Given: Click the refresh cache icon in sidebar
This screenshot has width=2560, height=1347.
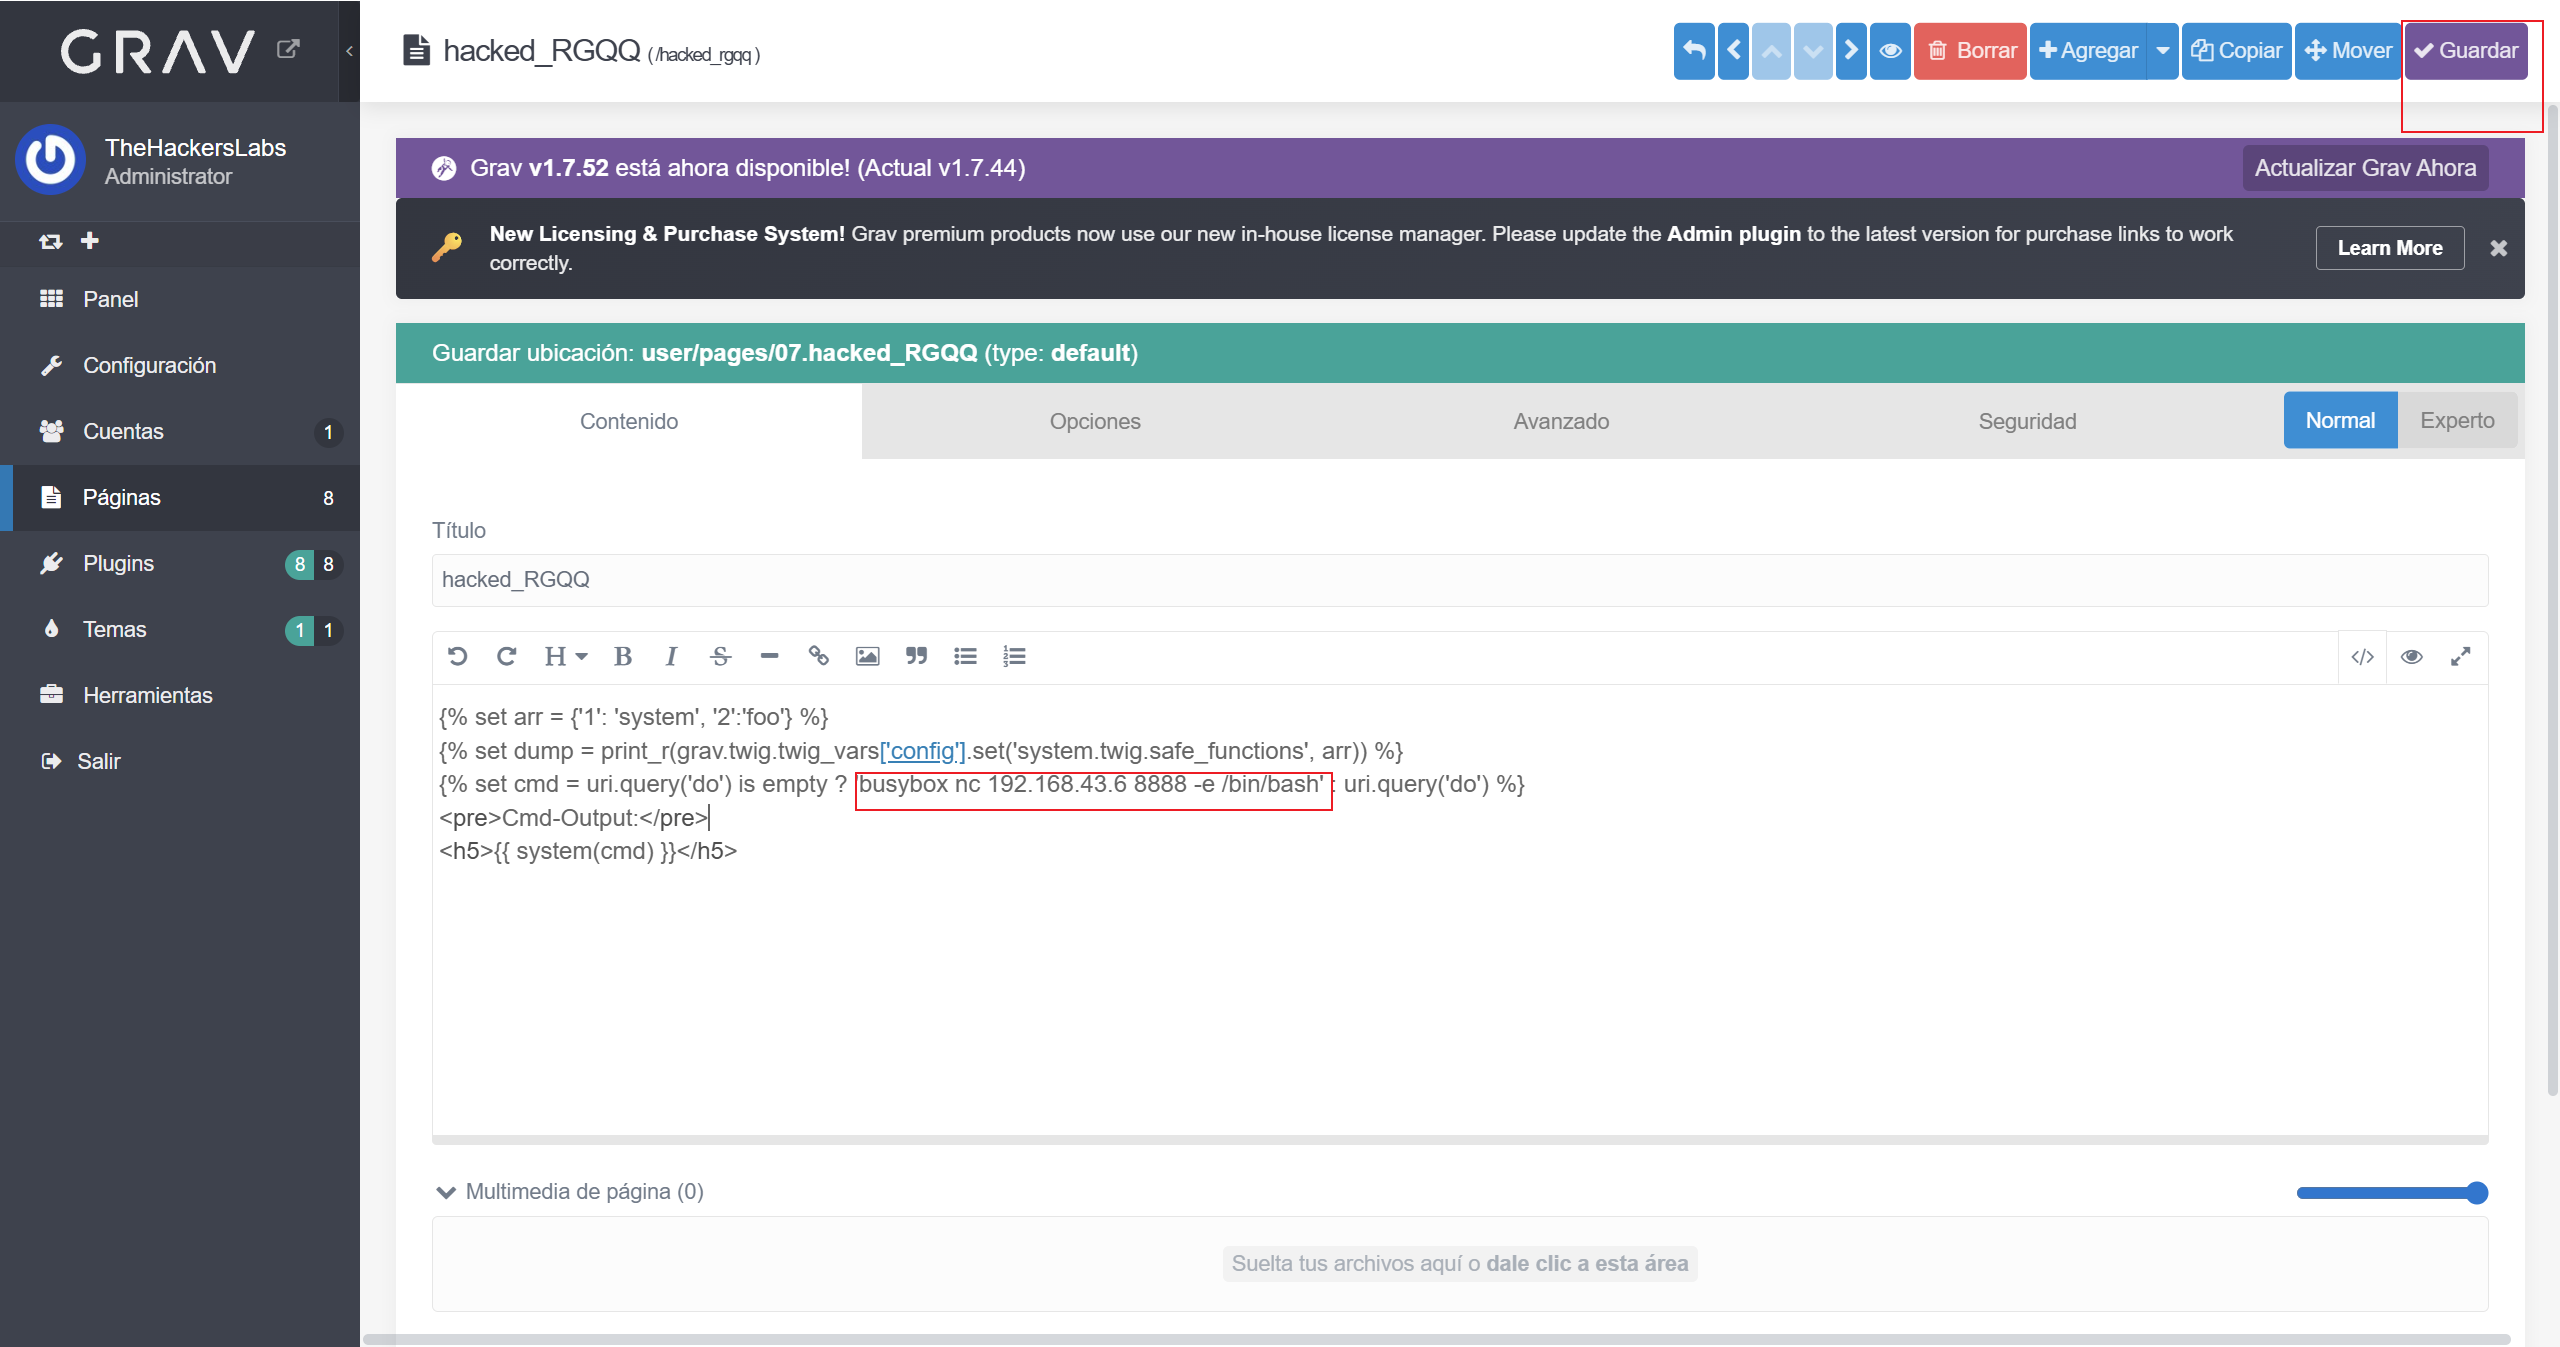Looking at the screenshot, I should coord(50,241).
